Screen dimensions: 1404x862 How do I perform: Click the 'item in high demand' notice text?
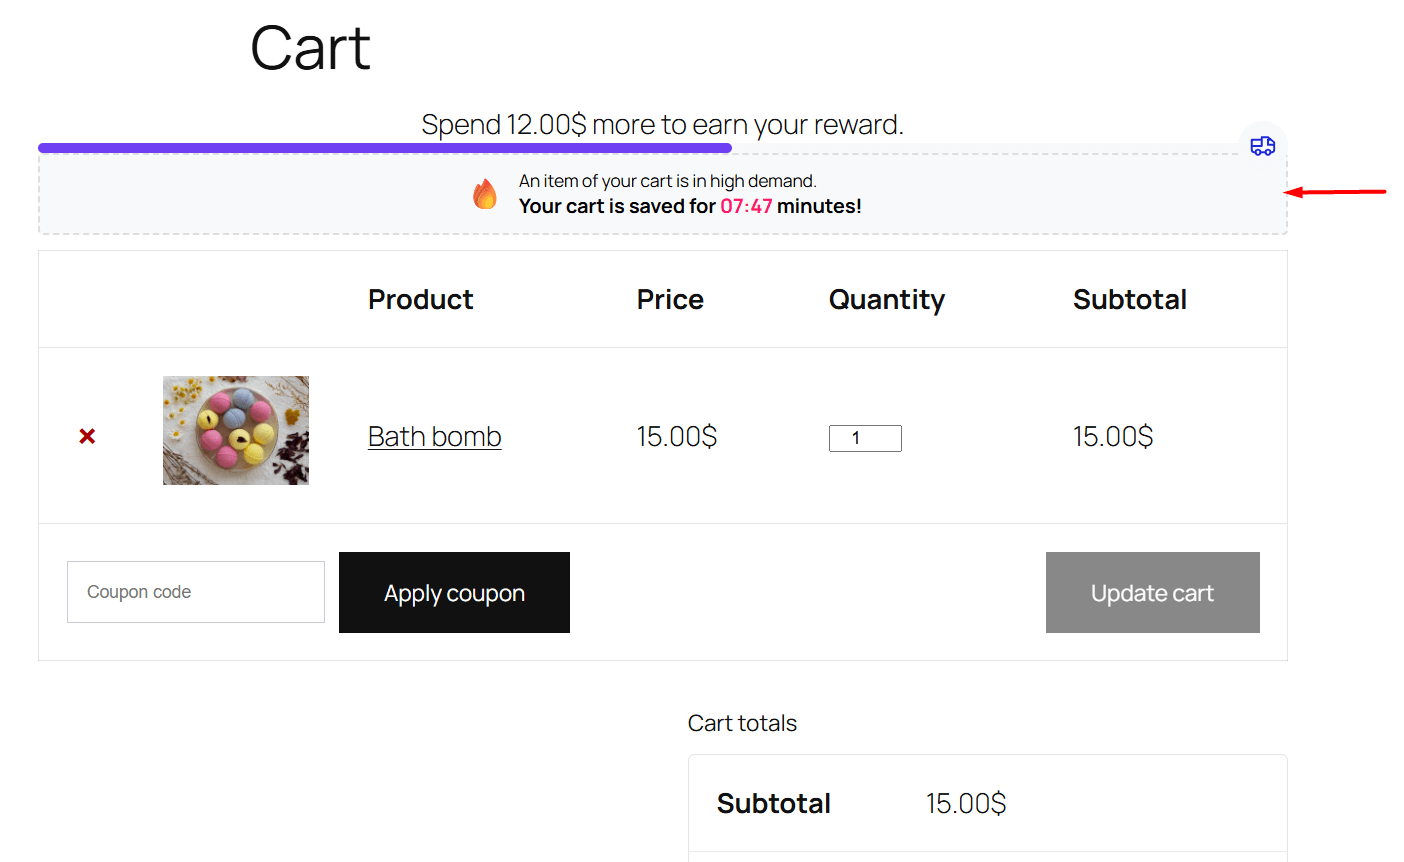(667, 181)
